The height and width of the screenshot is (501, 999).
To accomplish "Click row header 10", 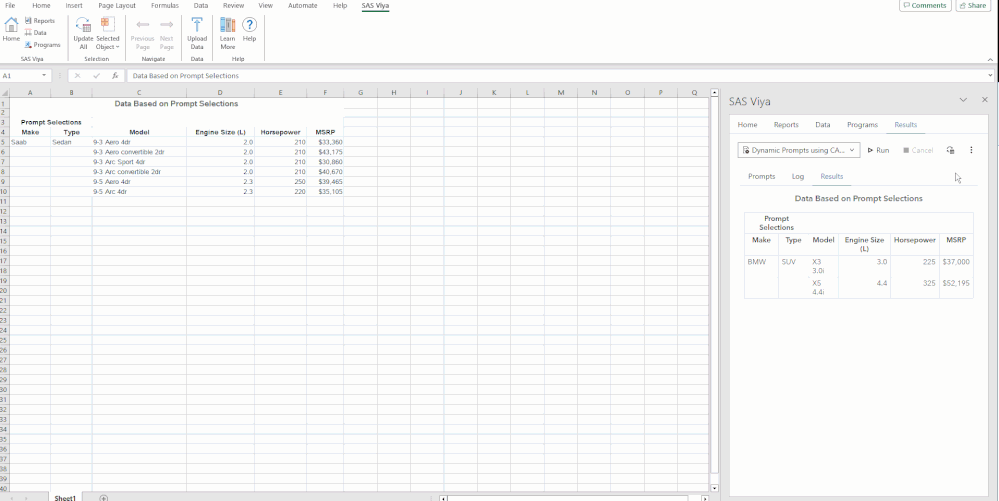I will 4,191.
